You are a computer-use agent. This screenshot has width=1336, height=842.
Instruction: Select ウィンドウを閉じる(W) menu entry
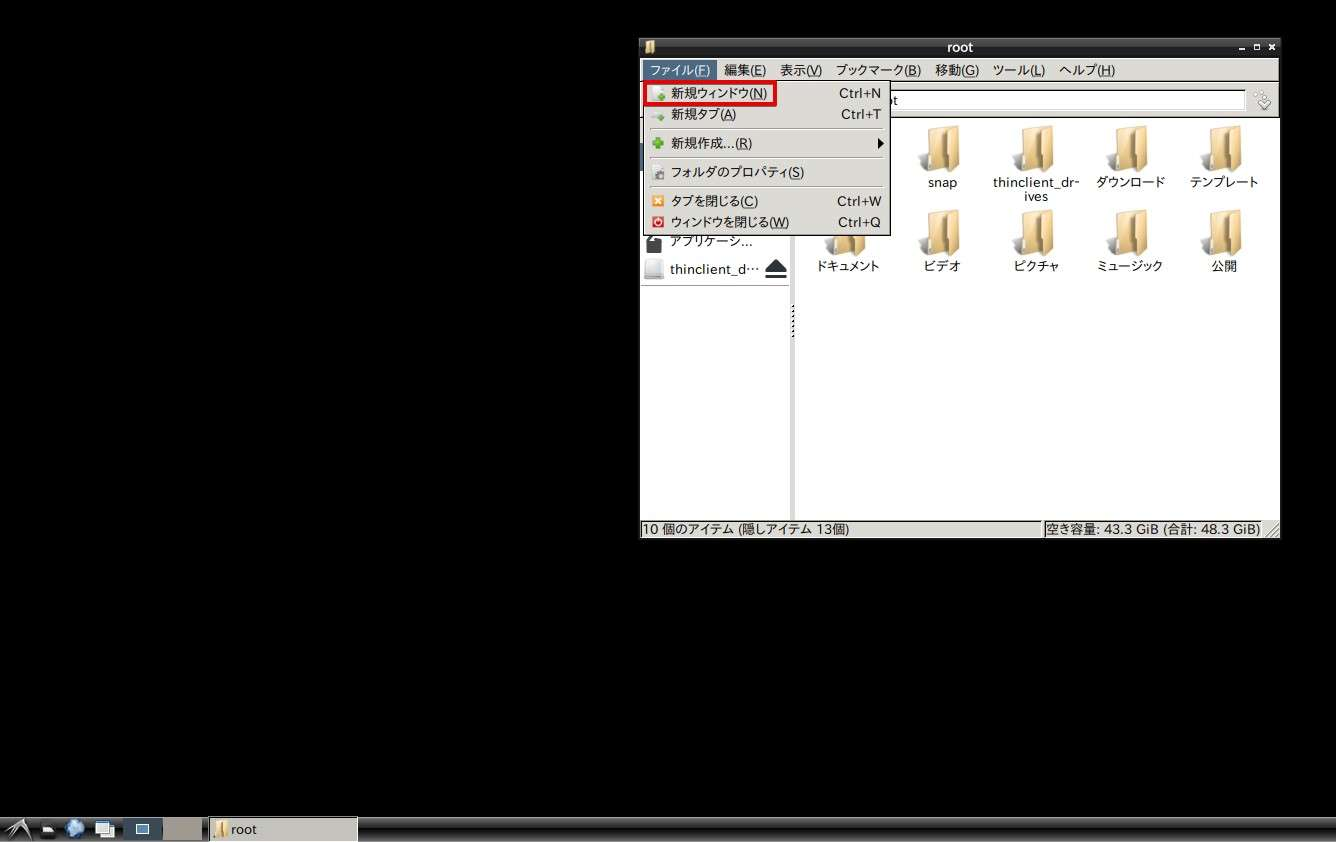click(x=766, y=222)
